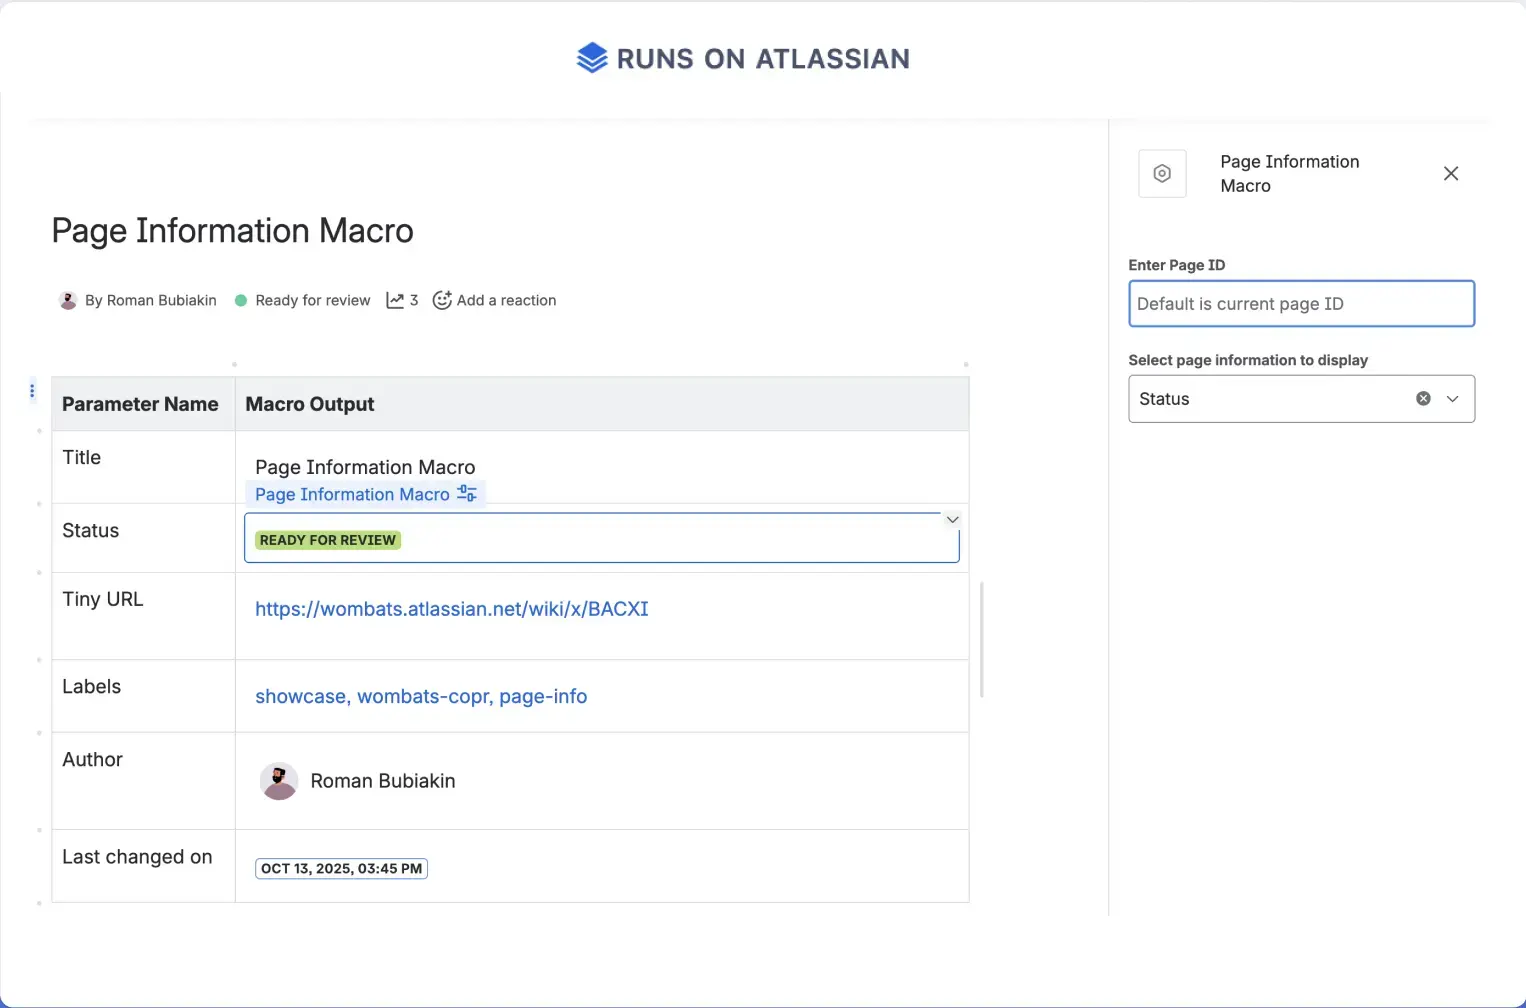
Task: Click the Last changed on row label
Action: pos(137,857)
